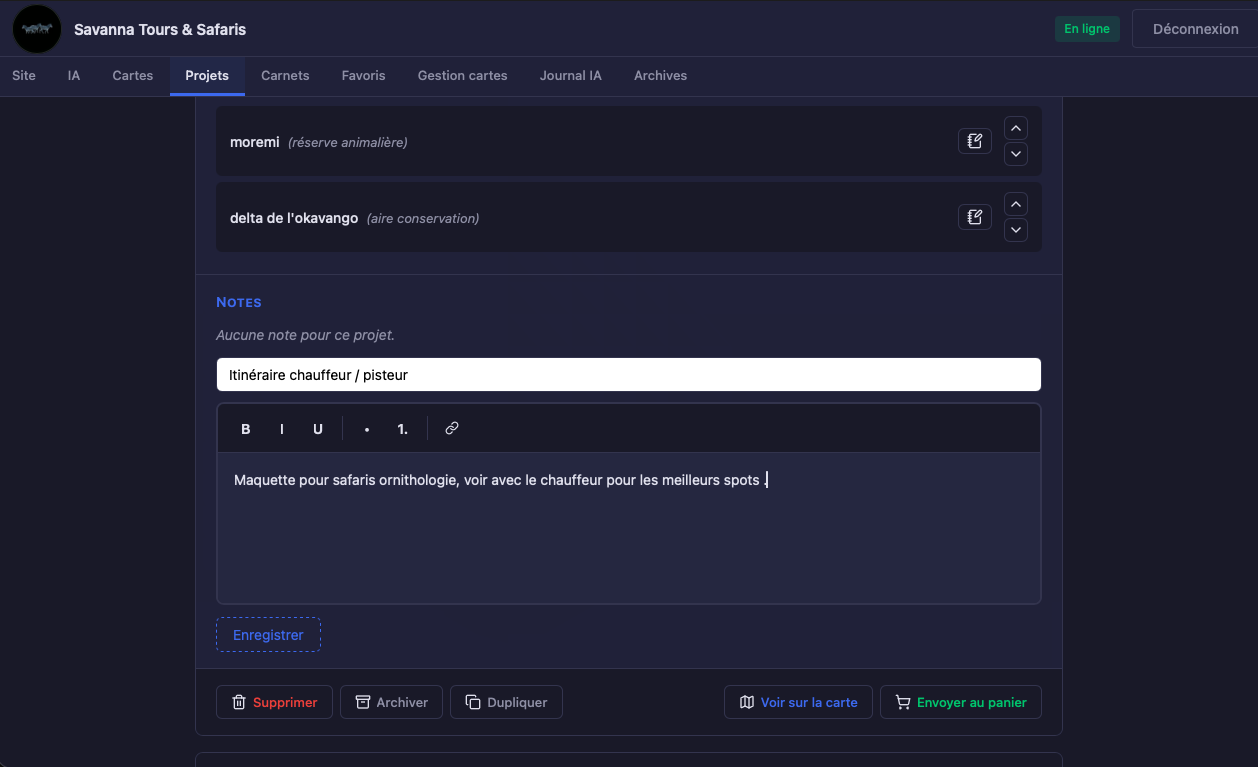
Task: Move moremi down with chevron arrow
Action: click(x=1015, y=154)
